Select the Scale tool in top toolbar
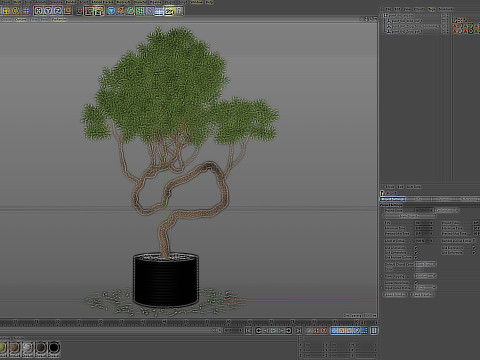 [6, 11]
